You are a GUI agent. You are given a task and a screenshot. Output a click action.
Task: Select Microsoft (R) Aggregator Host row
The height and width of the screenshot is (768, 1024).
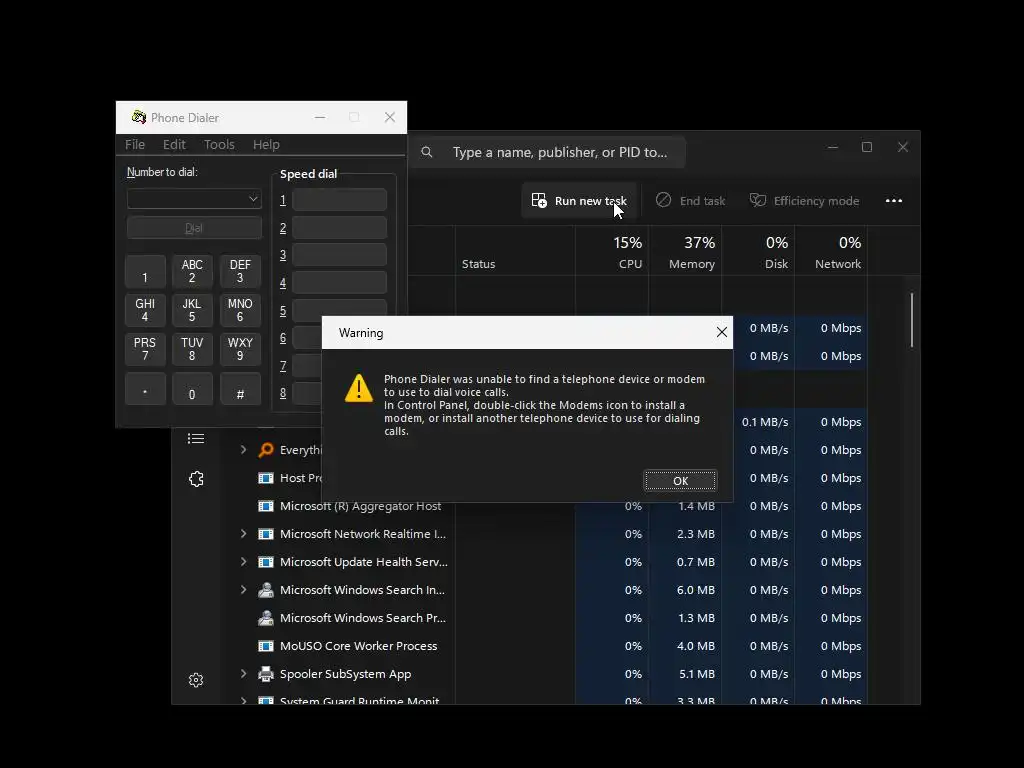click(x=547, y=507)
